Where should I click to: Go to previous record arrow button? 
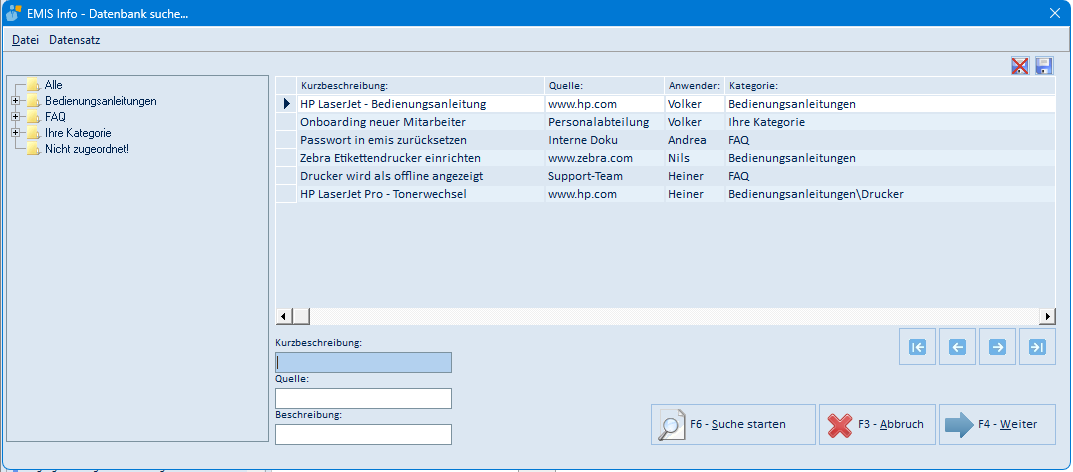(x=957, y=347)
